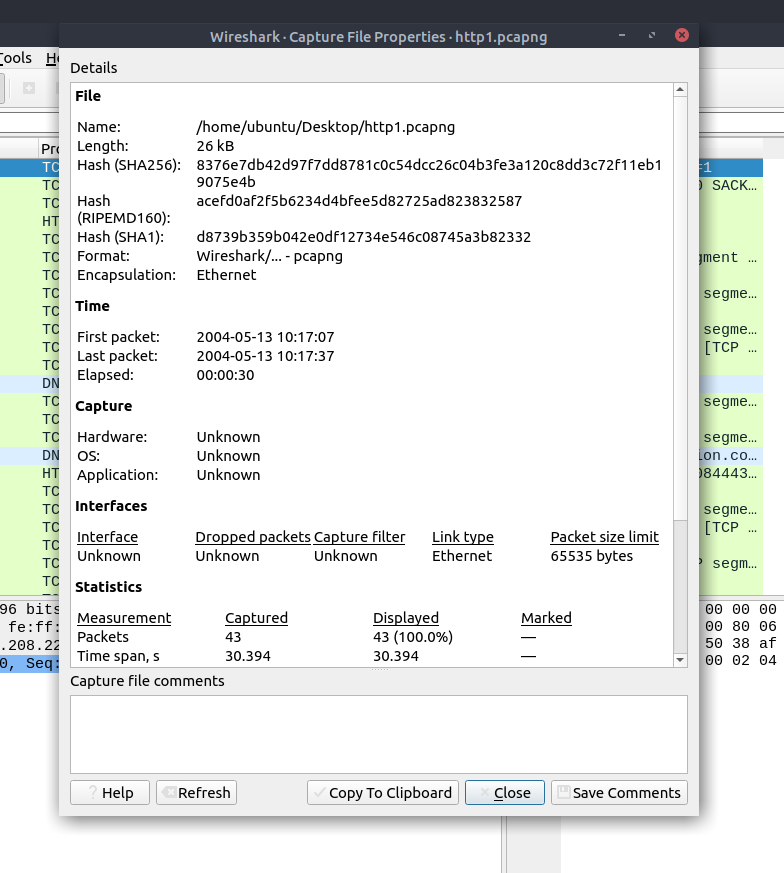This screenshot has width=784, height=873.
Task: Open the Tools menu in Wireshark window
Action: pos(16,58)
